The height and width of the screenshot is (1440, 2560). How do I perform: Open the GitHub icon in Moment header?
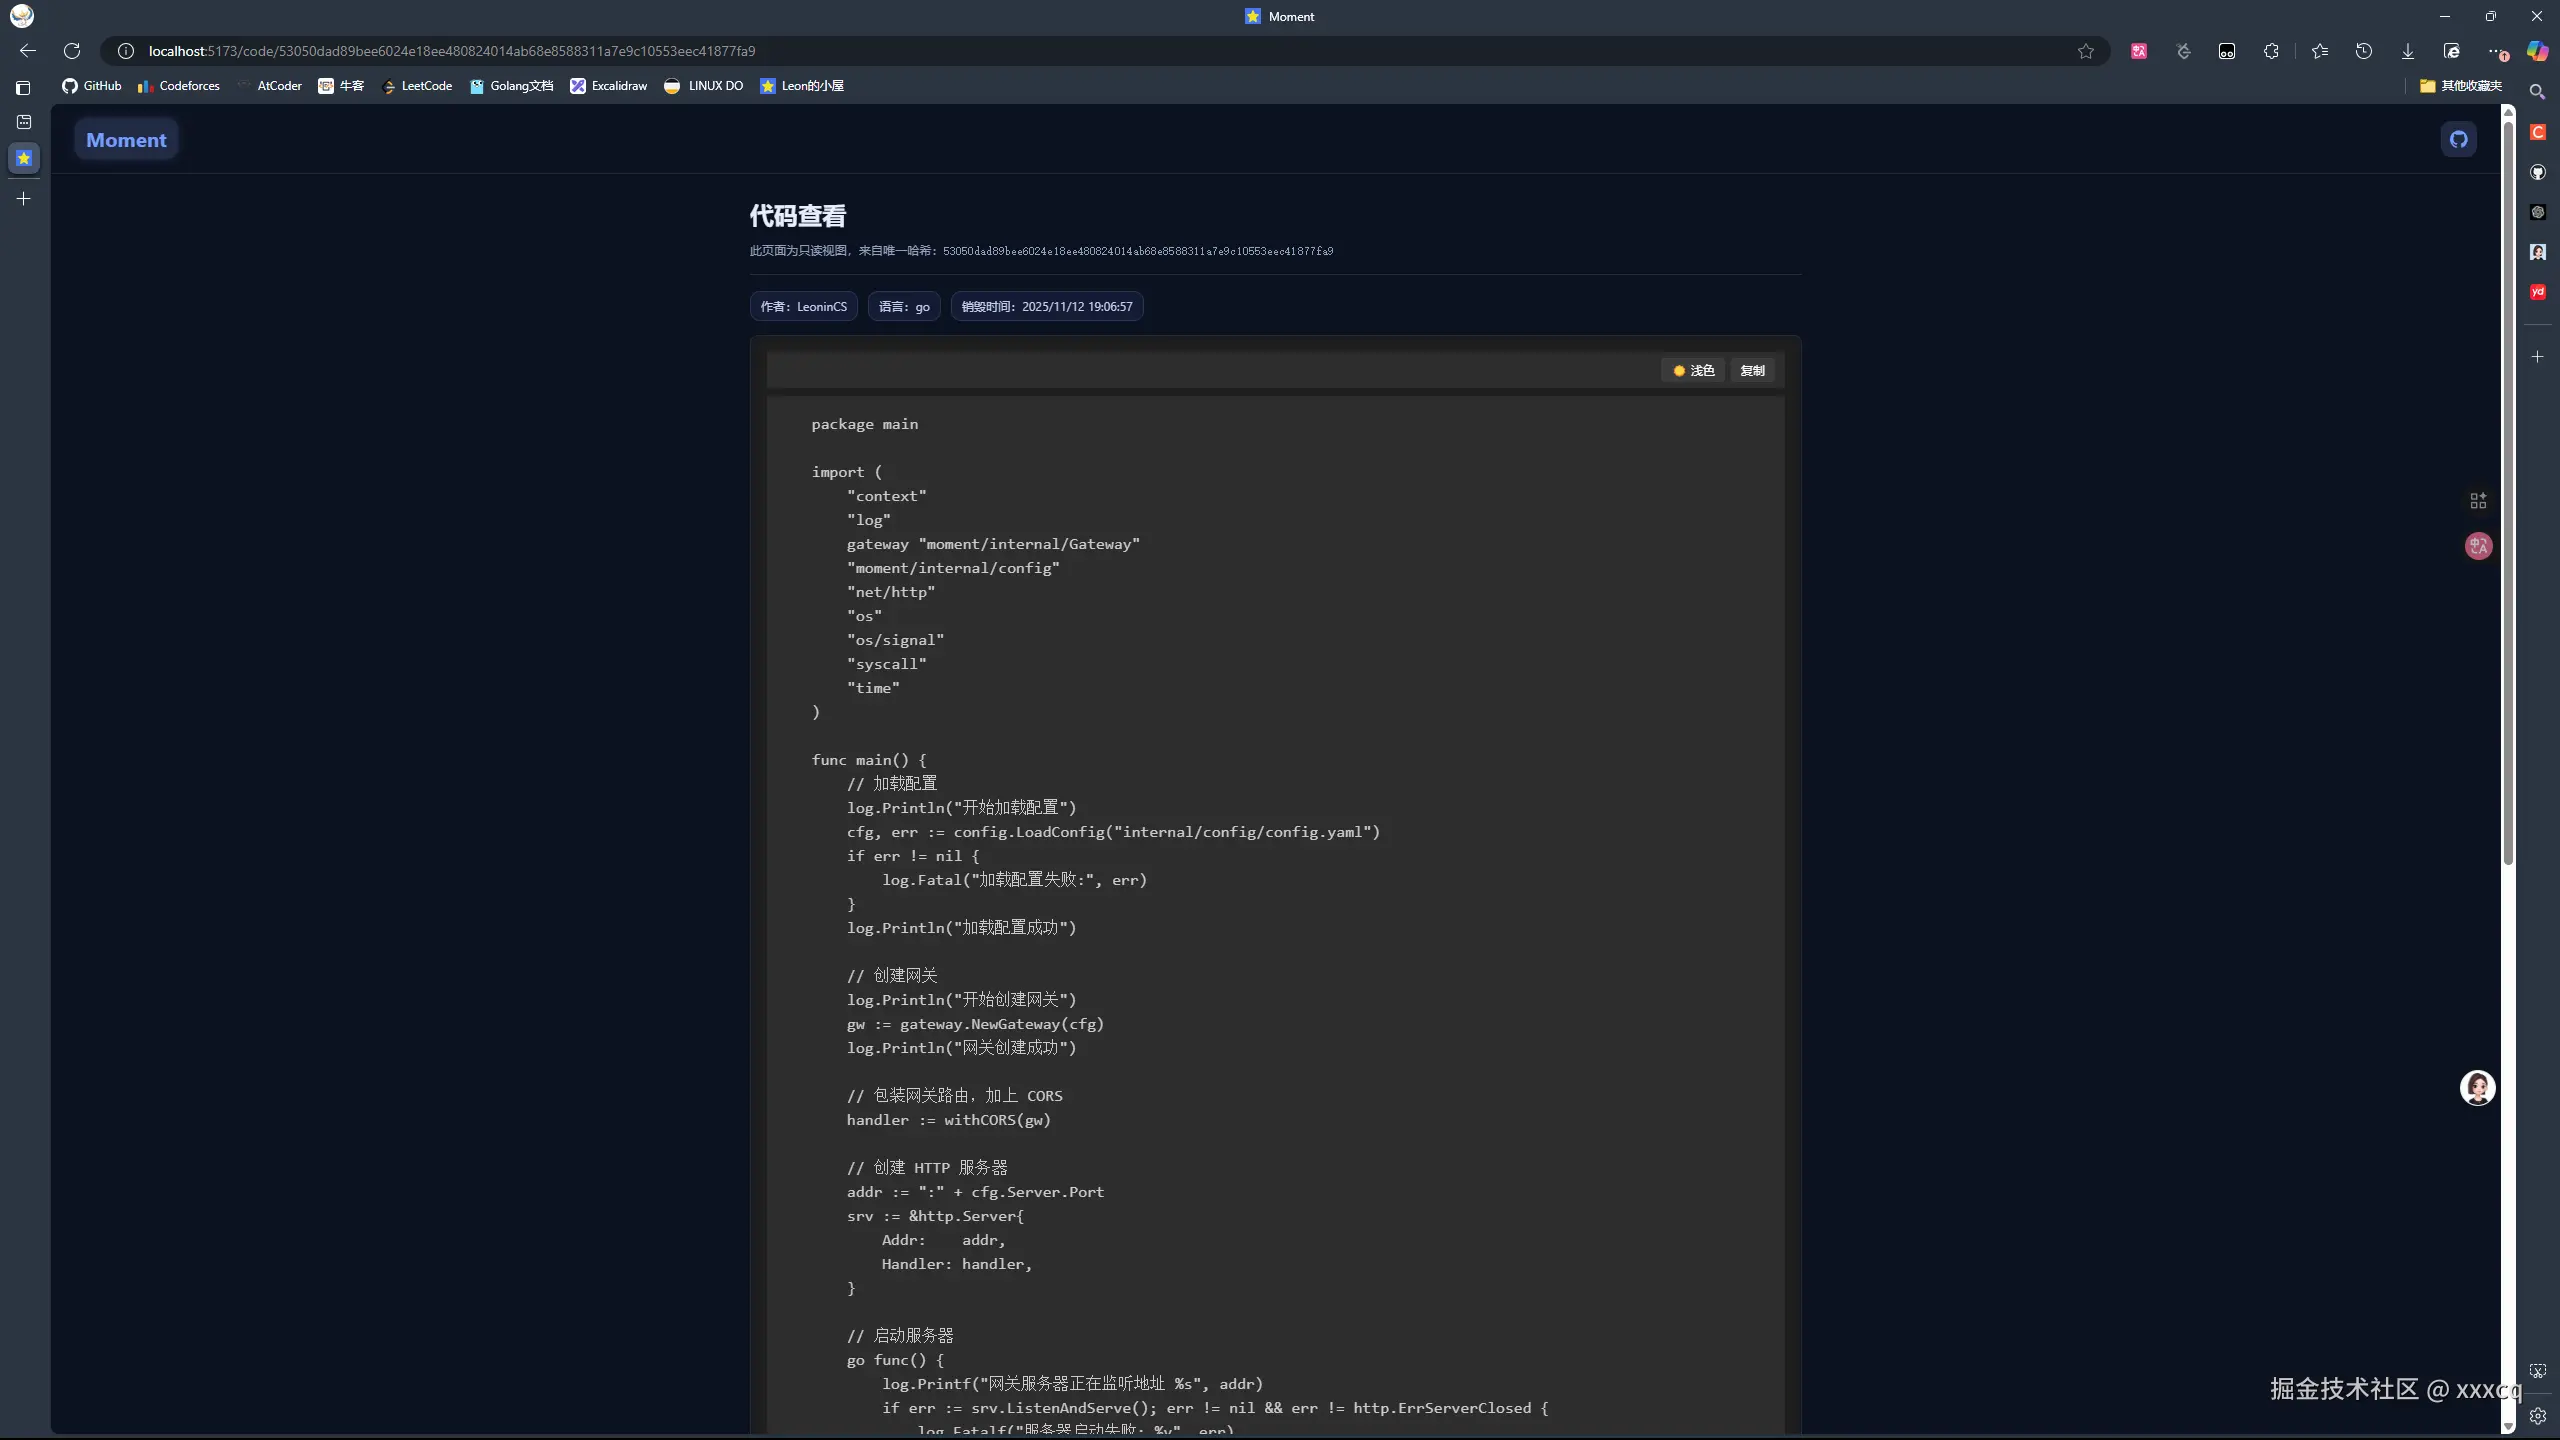click(2458, 140)
